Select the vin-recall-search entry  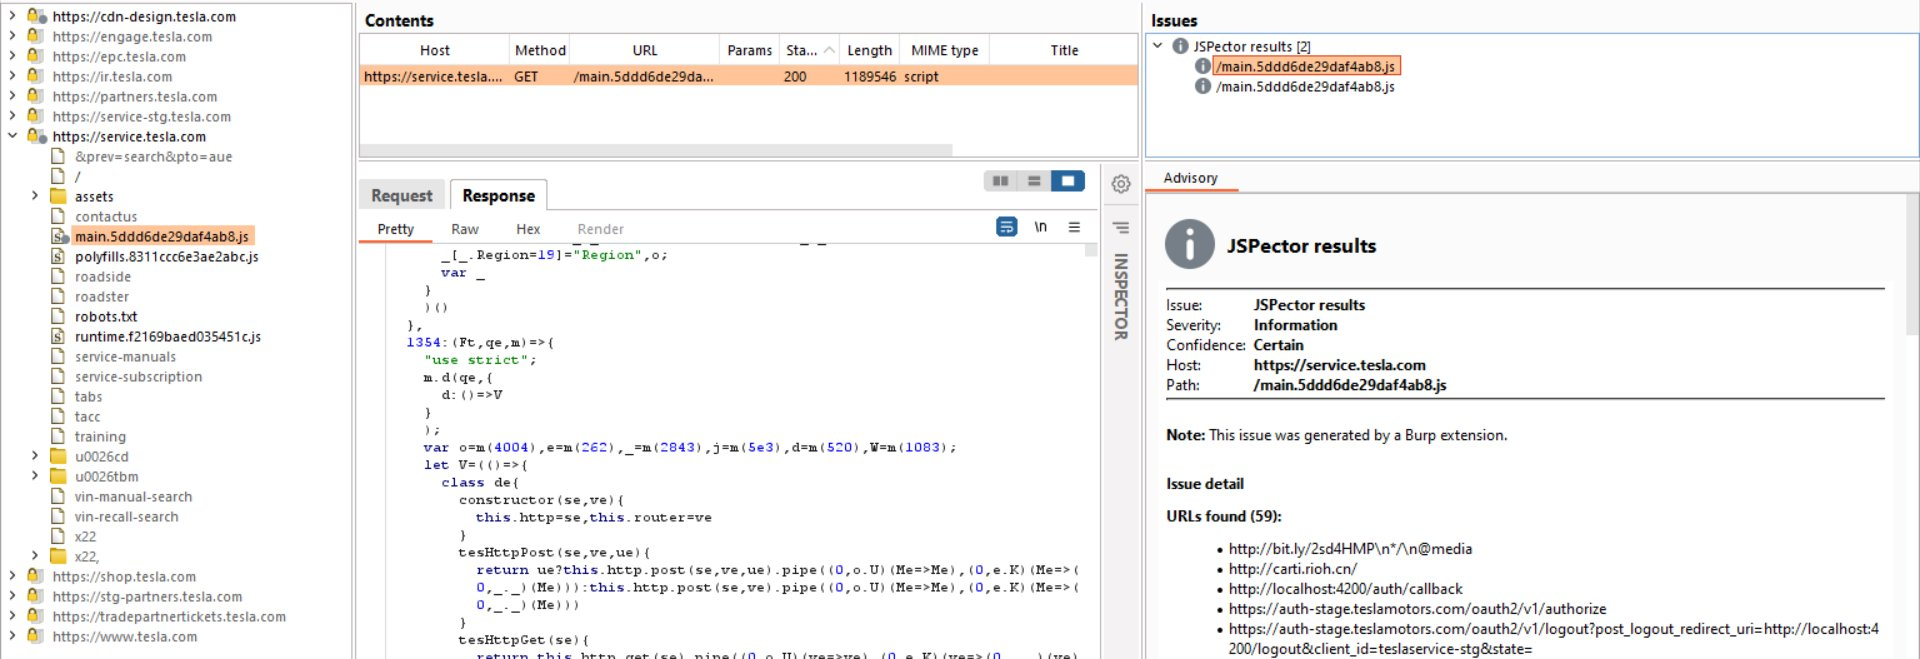click(126, 516)
